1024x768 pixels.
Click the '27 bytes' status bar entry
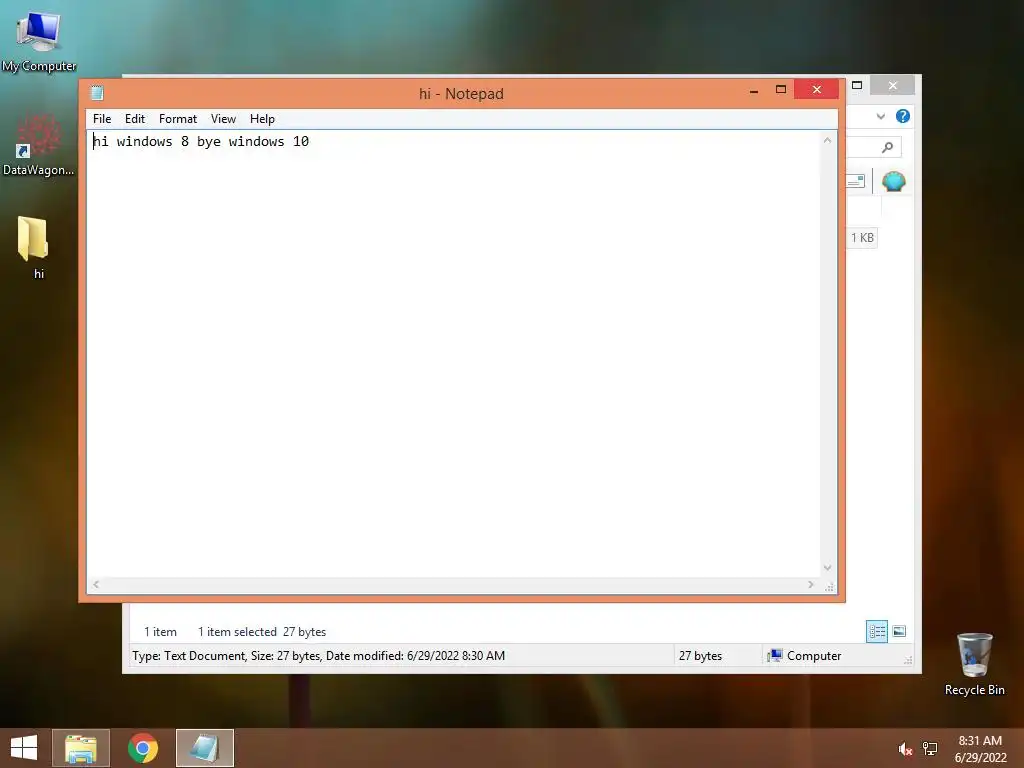700,656
